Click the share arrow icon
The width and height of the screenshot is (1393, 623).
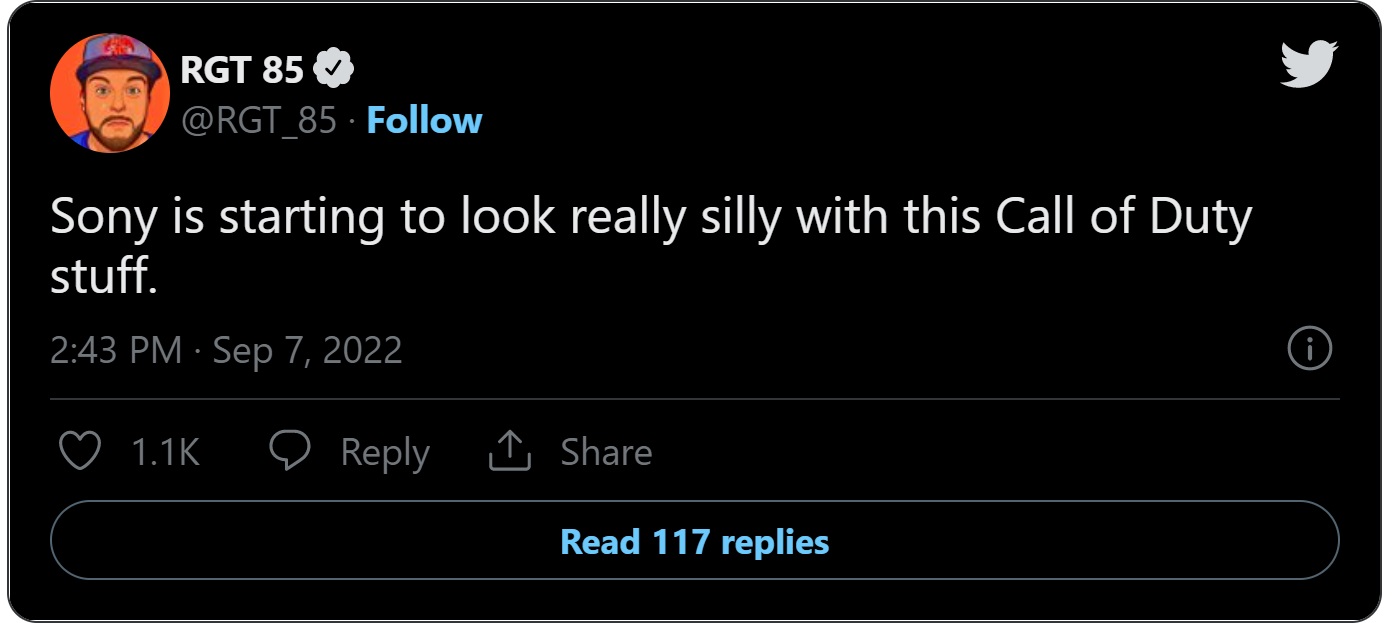(509, 452)
